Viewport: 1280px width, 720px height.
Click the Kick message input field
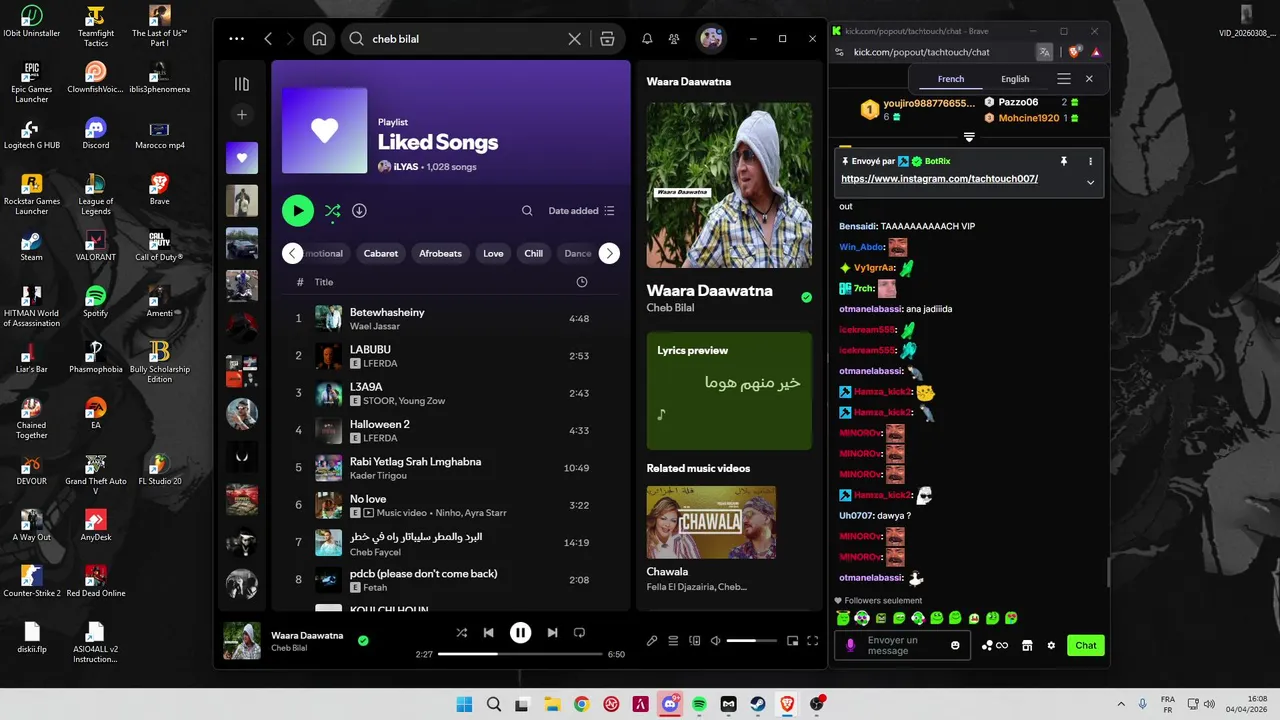click(902, 645)
